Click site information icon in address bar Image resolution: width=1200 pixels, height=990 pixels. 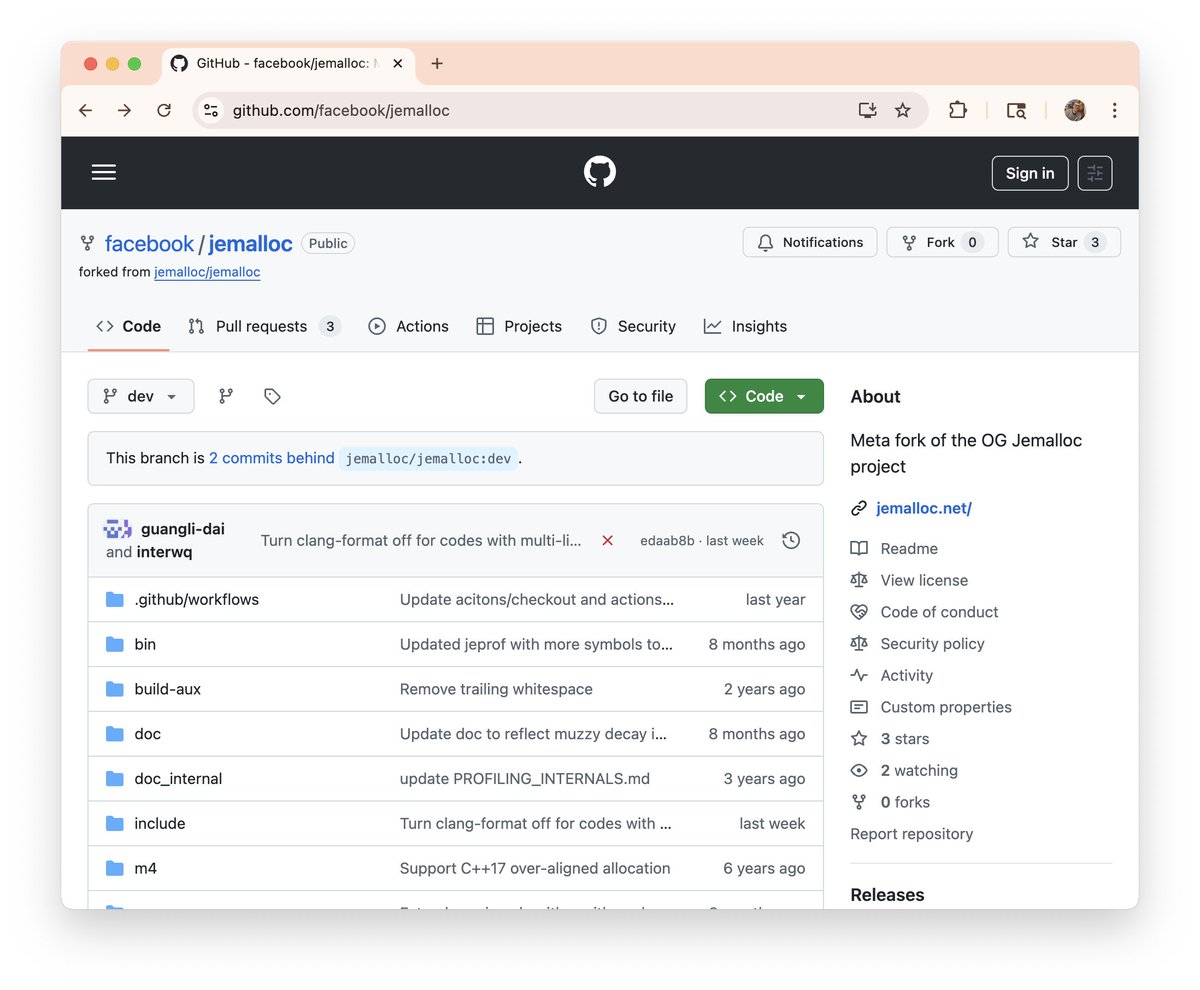[x=211, y=110]
